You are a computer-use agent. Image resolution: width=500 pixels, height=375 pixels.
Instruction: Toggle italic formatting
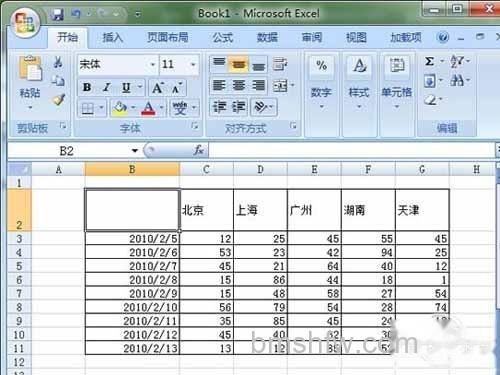[x=107, y=87]
